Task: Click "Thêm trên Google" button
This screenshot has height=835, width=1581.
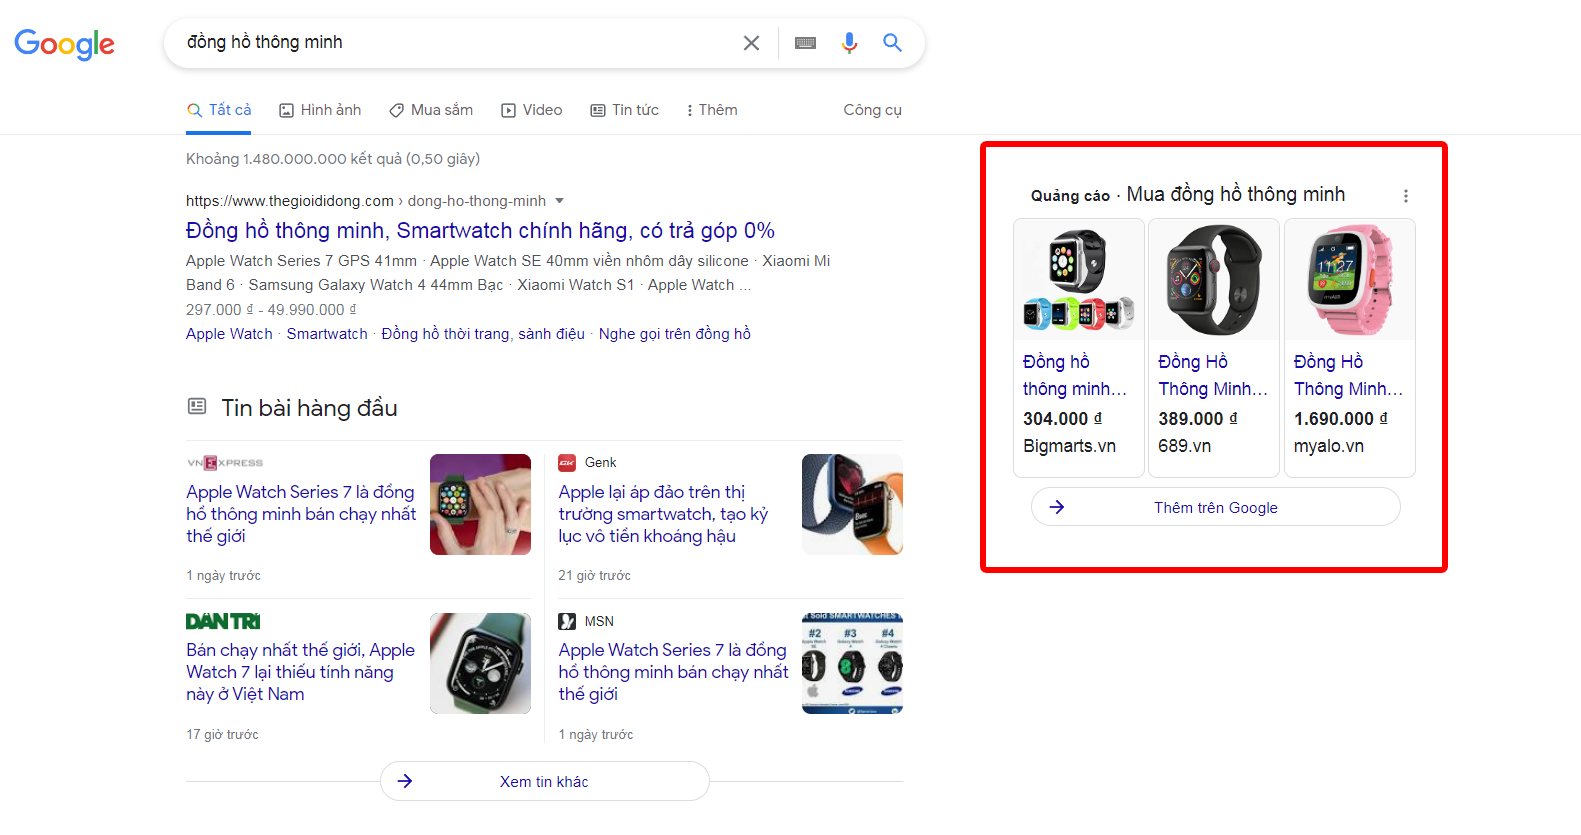Action: pyautogui.click(x=1216, y=507)
